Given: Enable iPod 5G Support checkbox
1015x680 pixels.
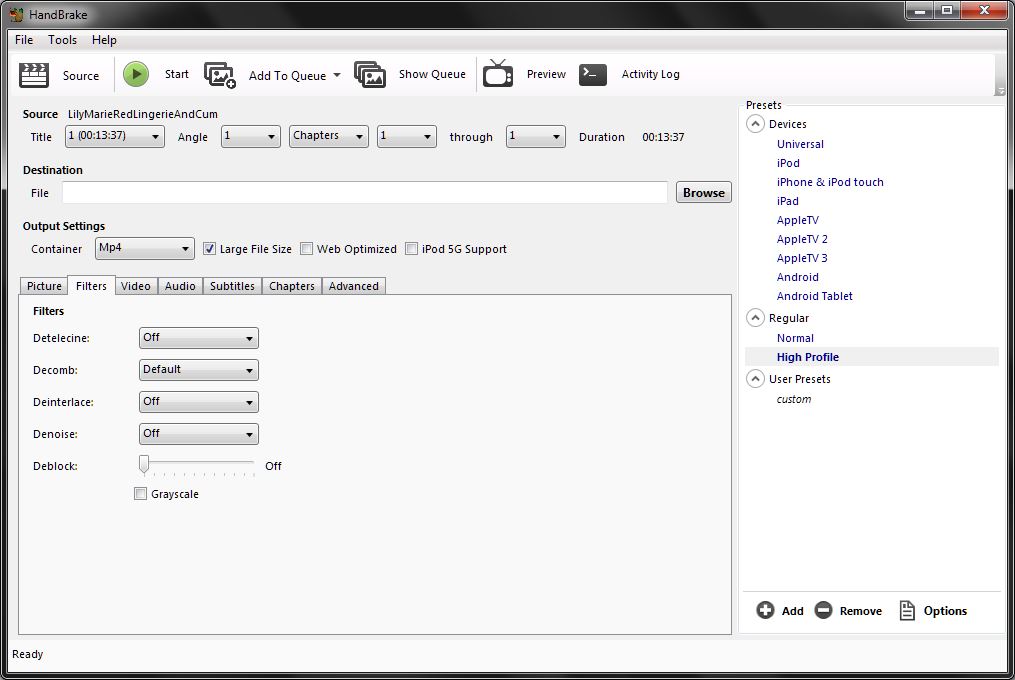Looking at the screenshot, I should pos(411,249).
